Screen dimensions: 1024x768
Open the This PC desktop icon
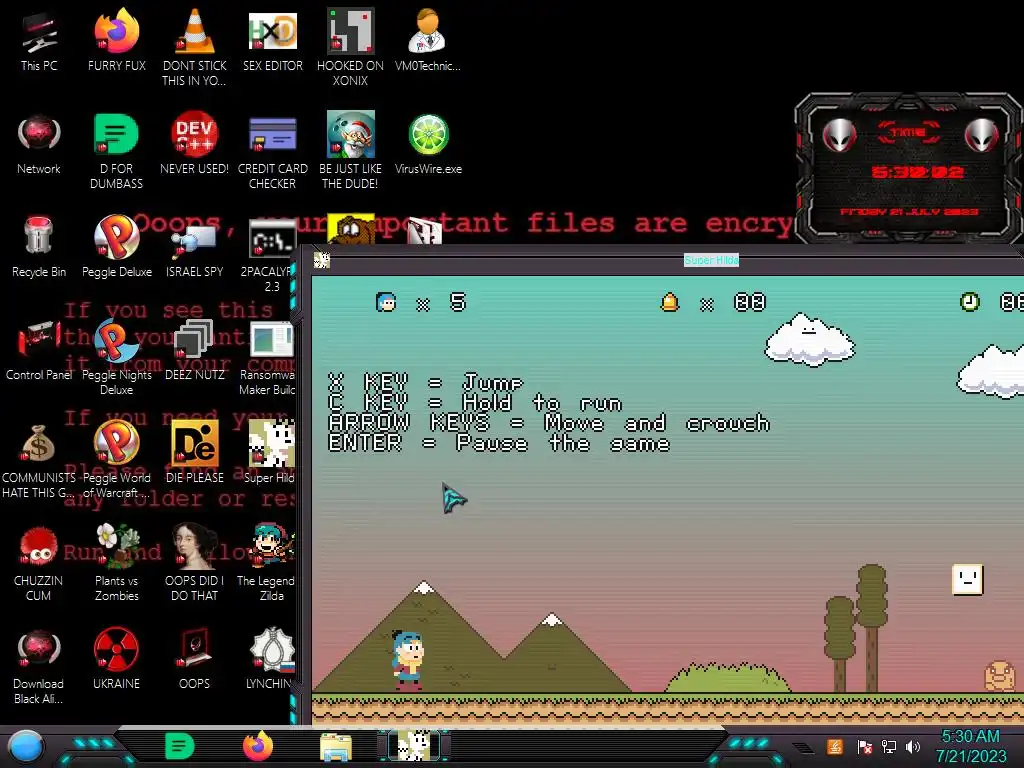tap(39, 40)
